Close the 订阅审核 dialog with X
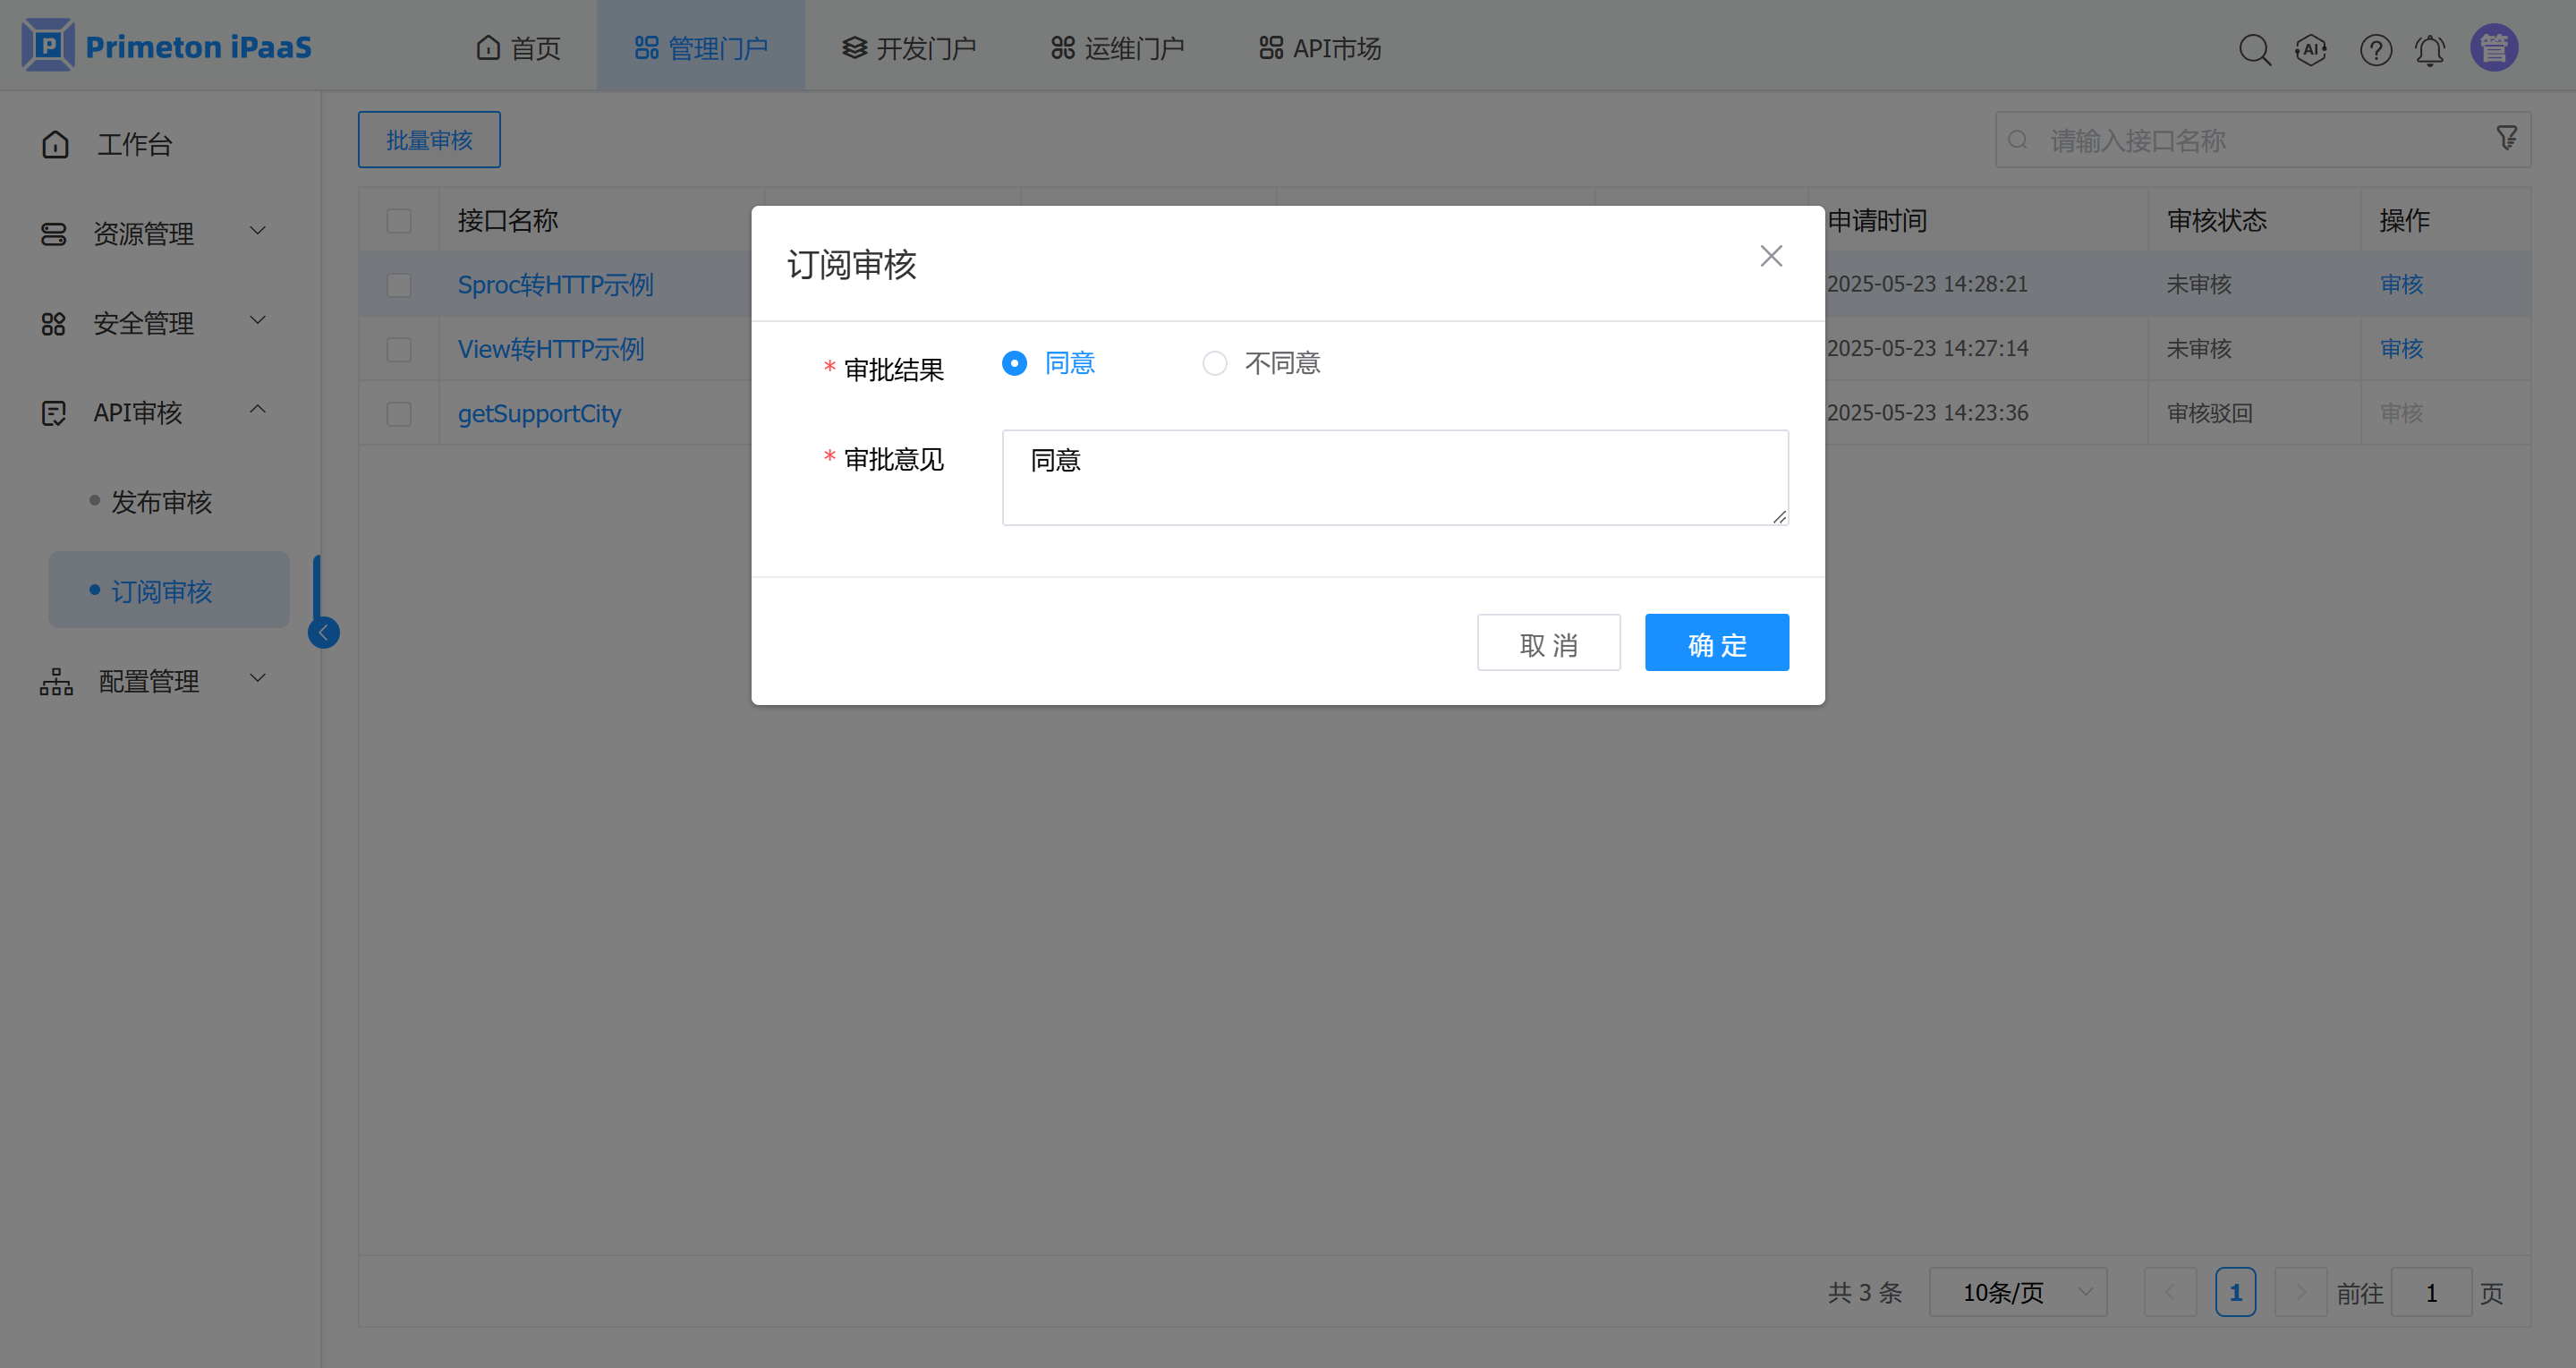This screenshot has width=2576, height=1368. 1771,256
